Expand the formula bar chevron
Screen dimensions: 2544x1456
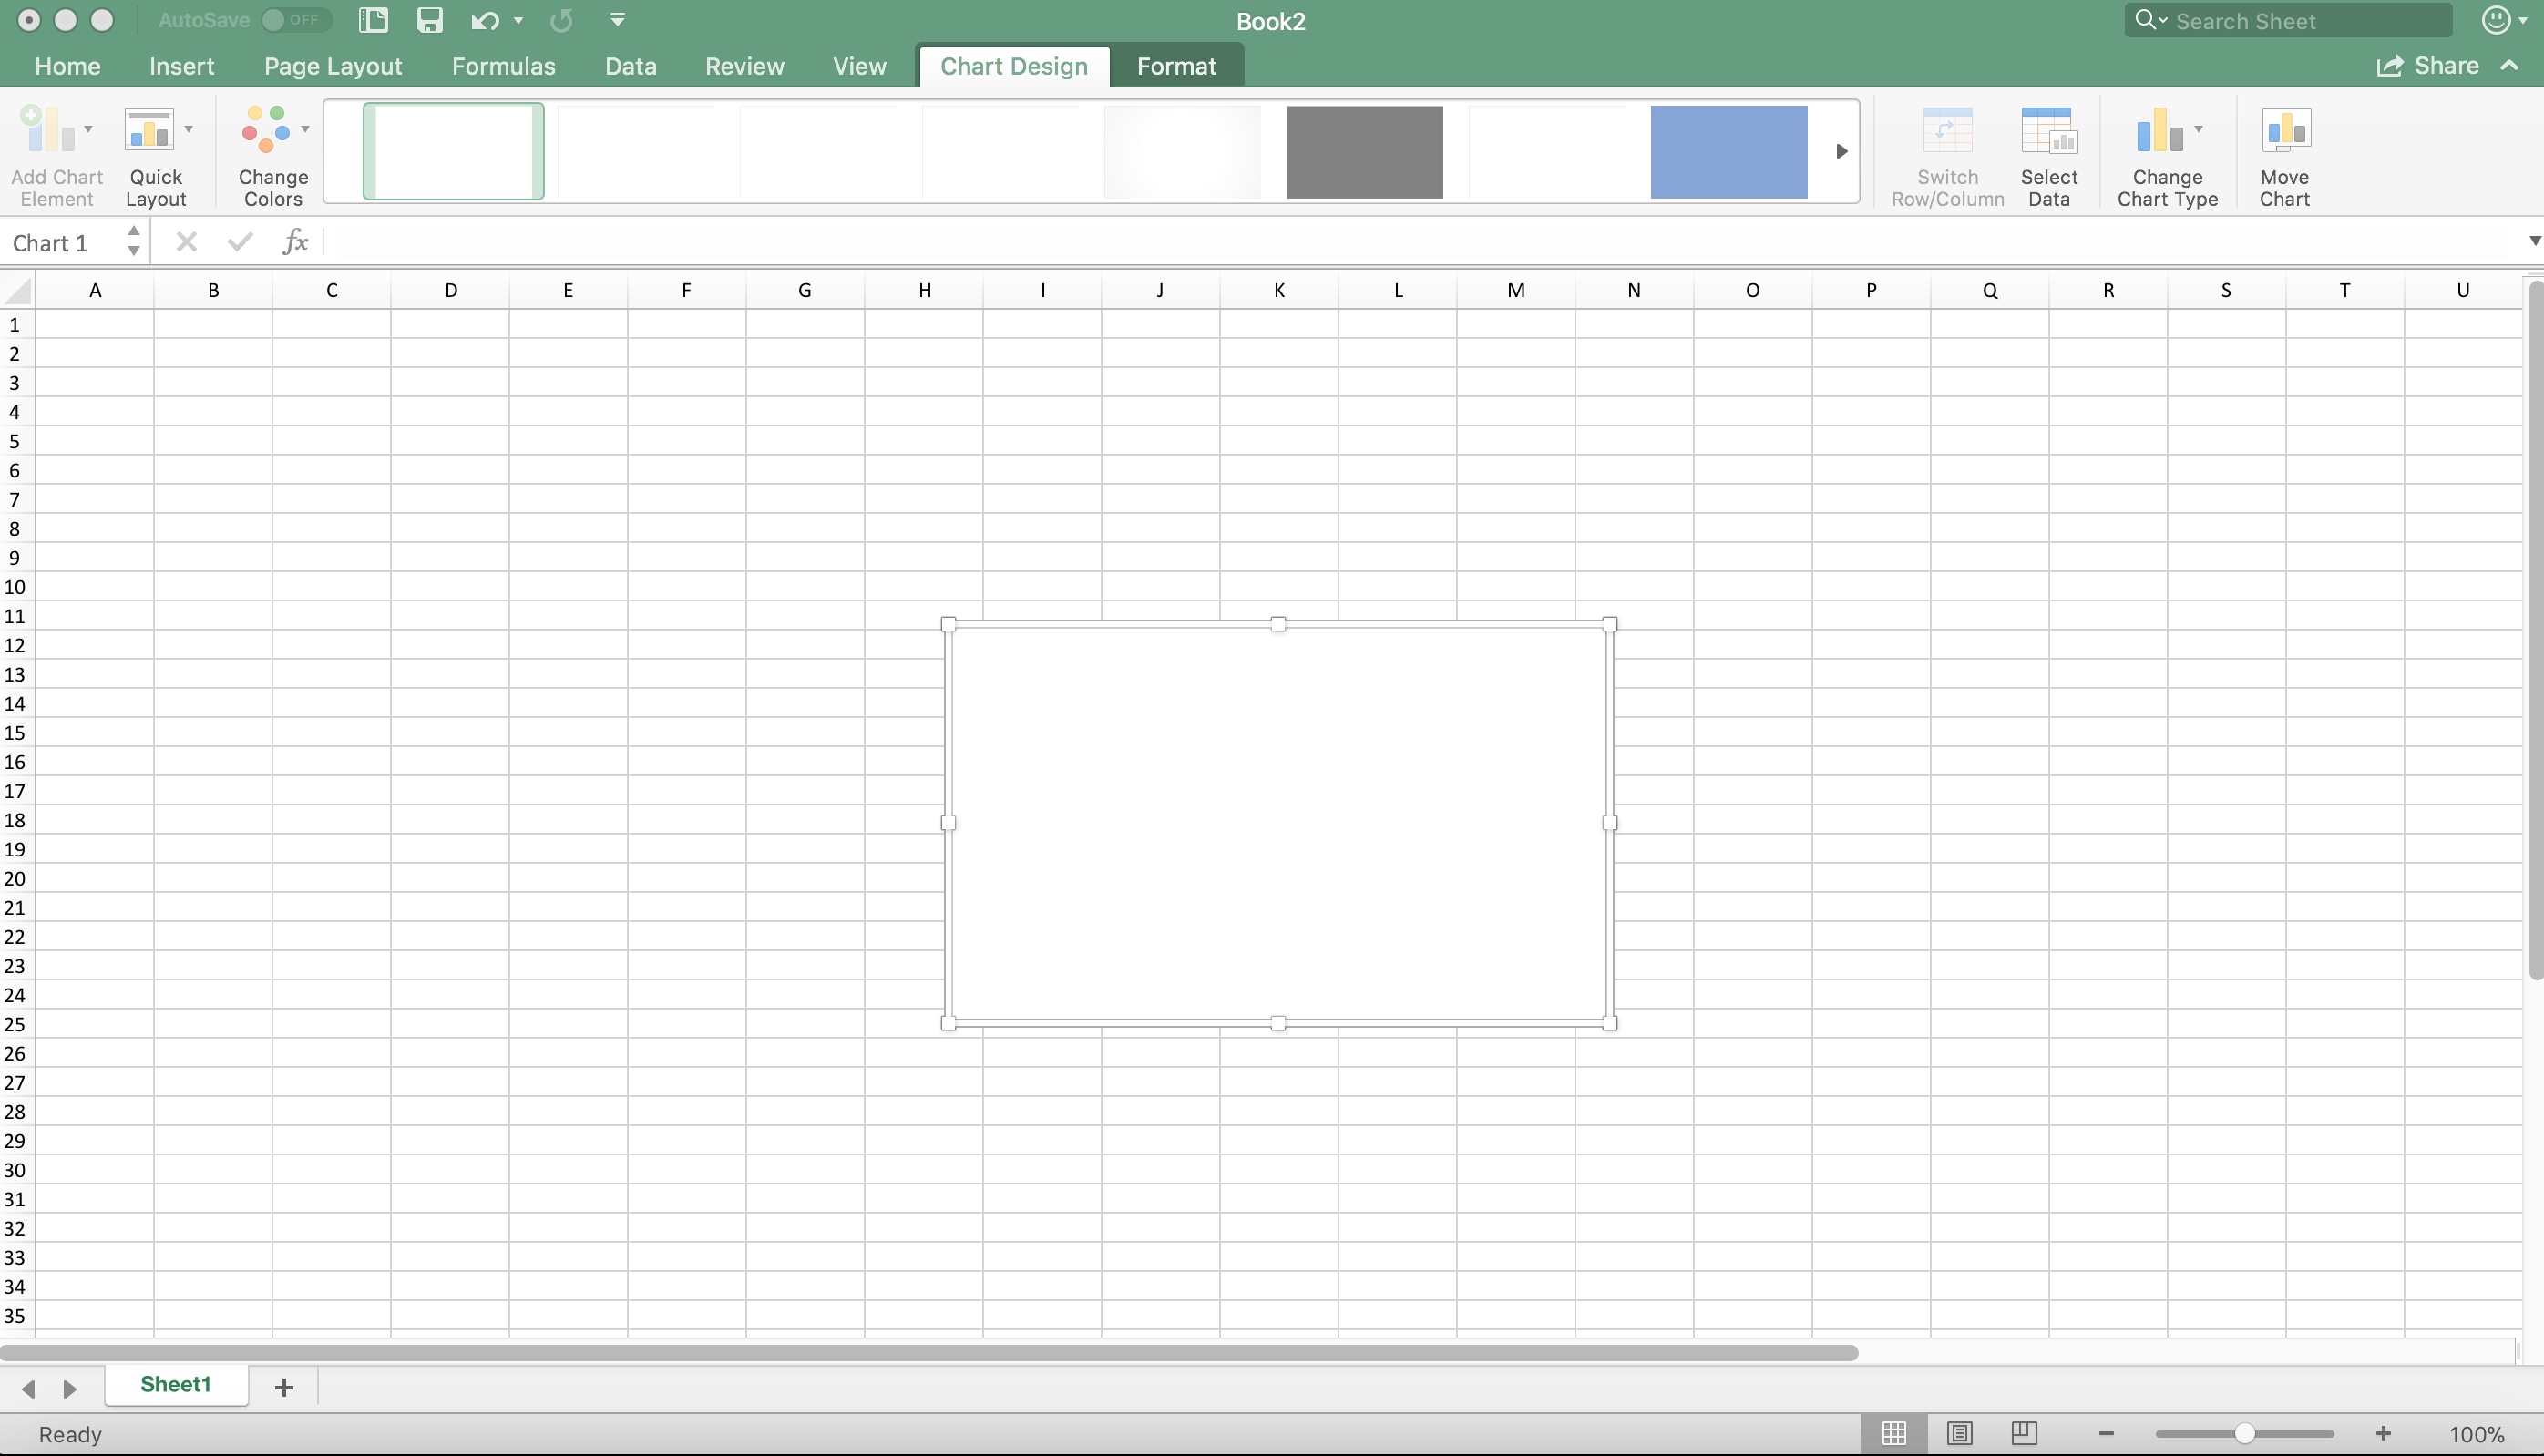(2534, 241)
